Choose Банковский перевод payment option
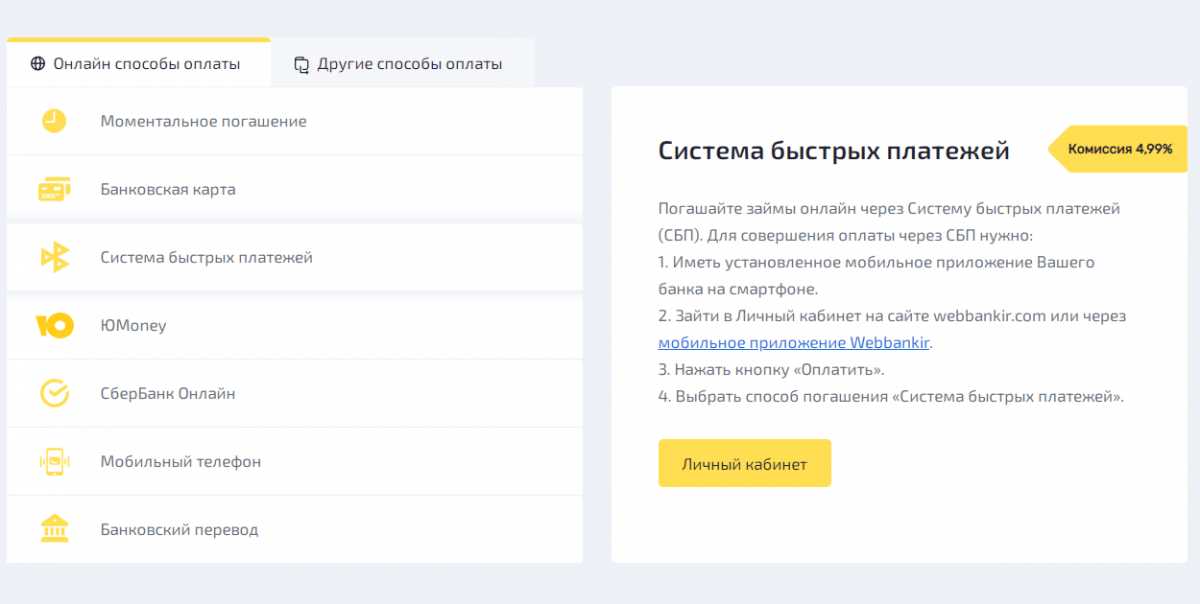Viewport: 1200px width, 604px height. click(x=294, y=529)
